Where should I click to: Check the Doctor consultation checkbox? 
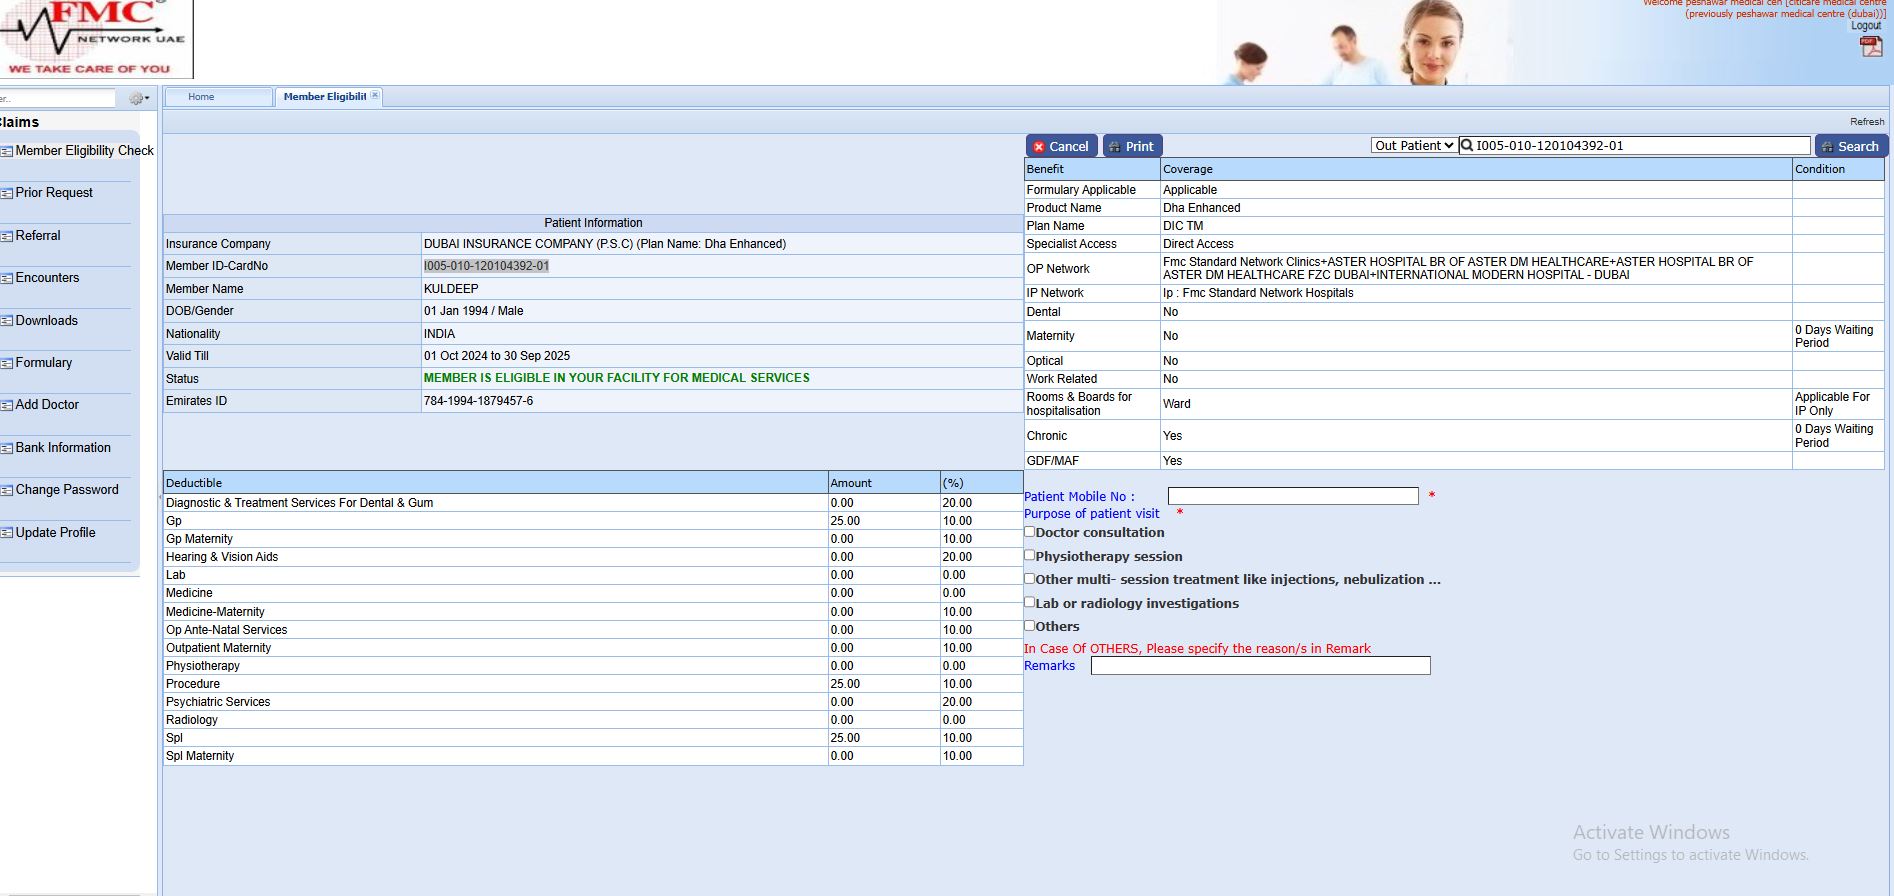(x=1029, y=532)
